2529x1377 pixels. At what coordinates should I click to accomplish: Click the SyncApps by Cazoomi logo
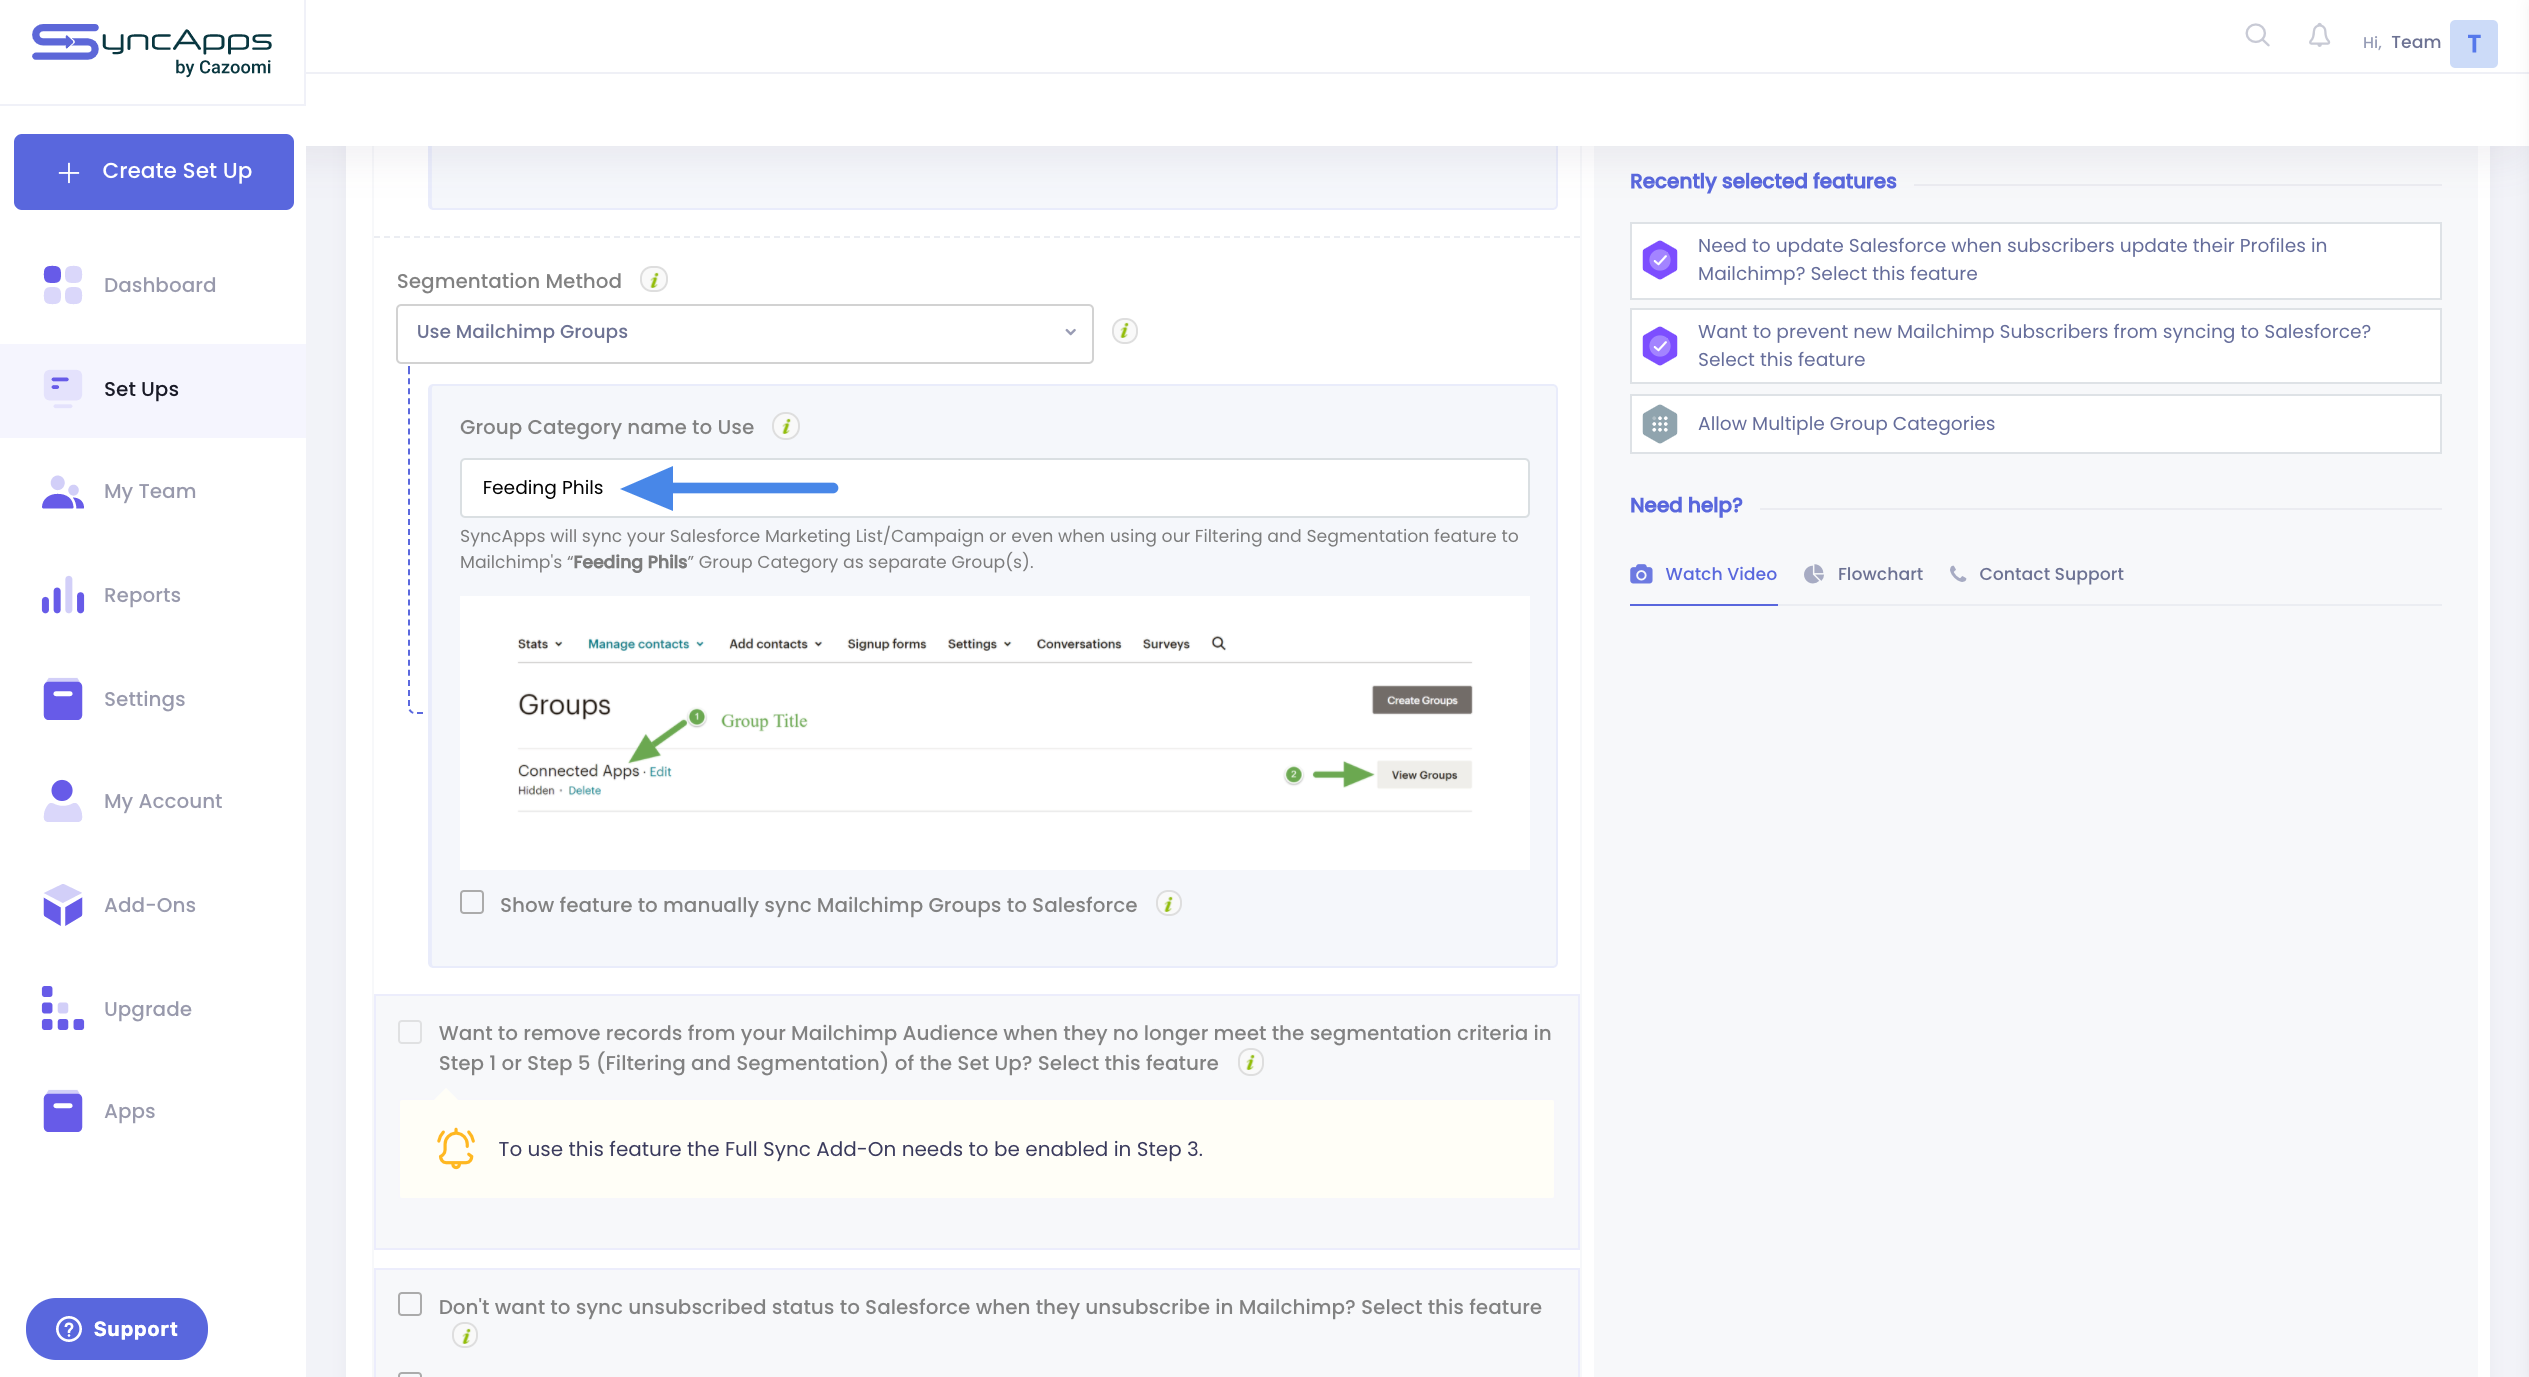pos(152,49)
